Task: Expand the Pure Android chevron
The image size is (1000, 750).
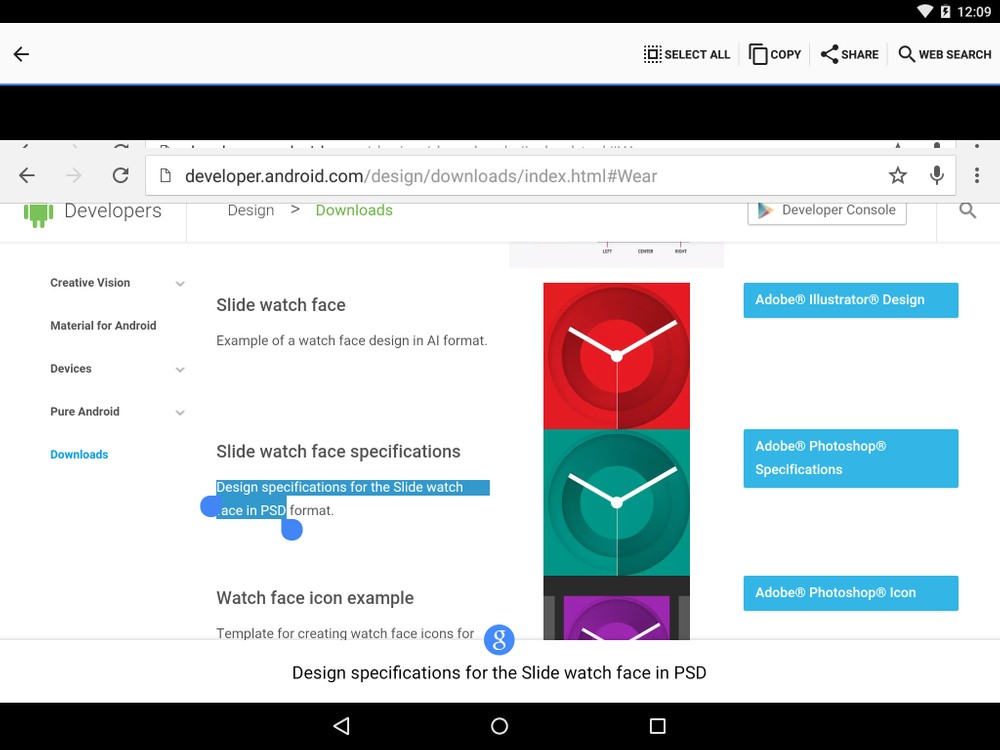Action: click(x=180, y=413)
